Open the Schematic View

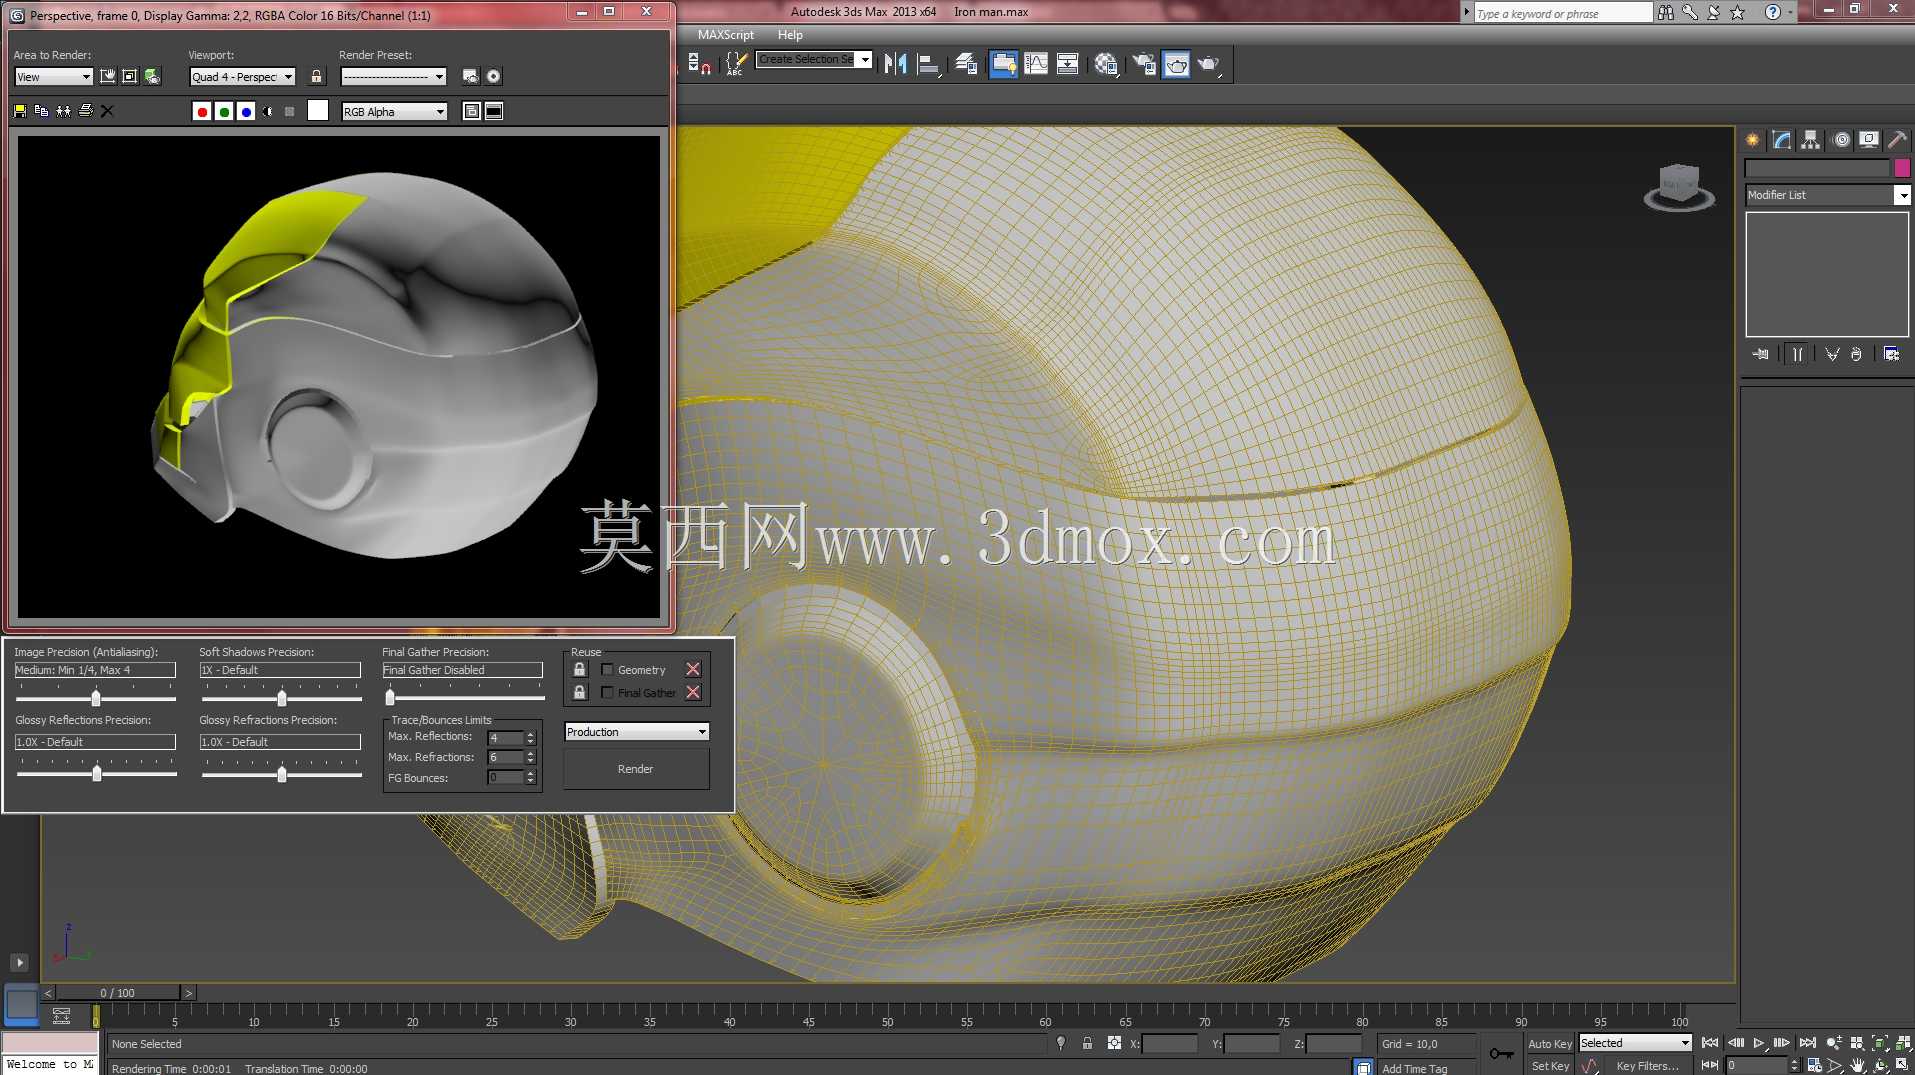1068,64
